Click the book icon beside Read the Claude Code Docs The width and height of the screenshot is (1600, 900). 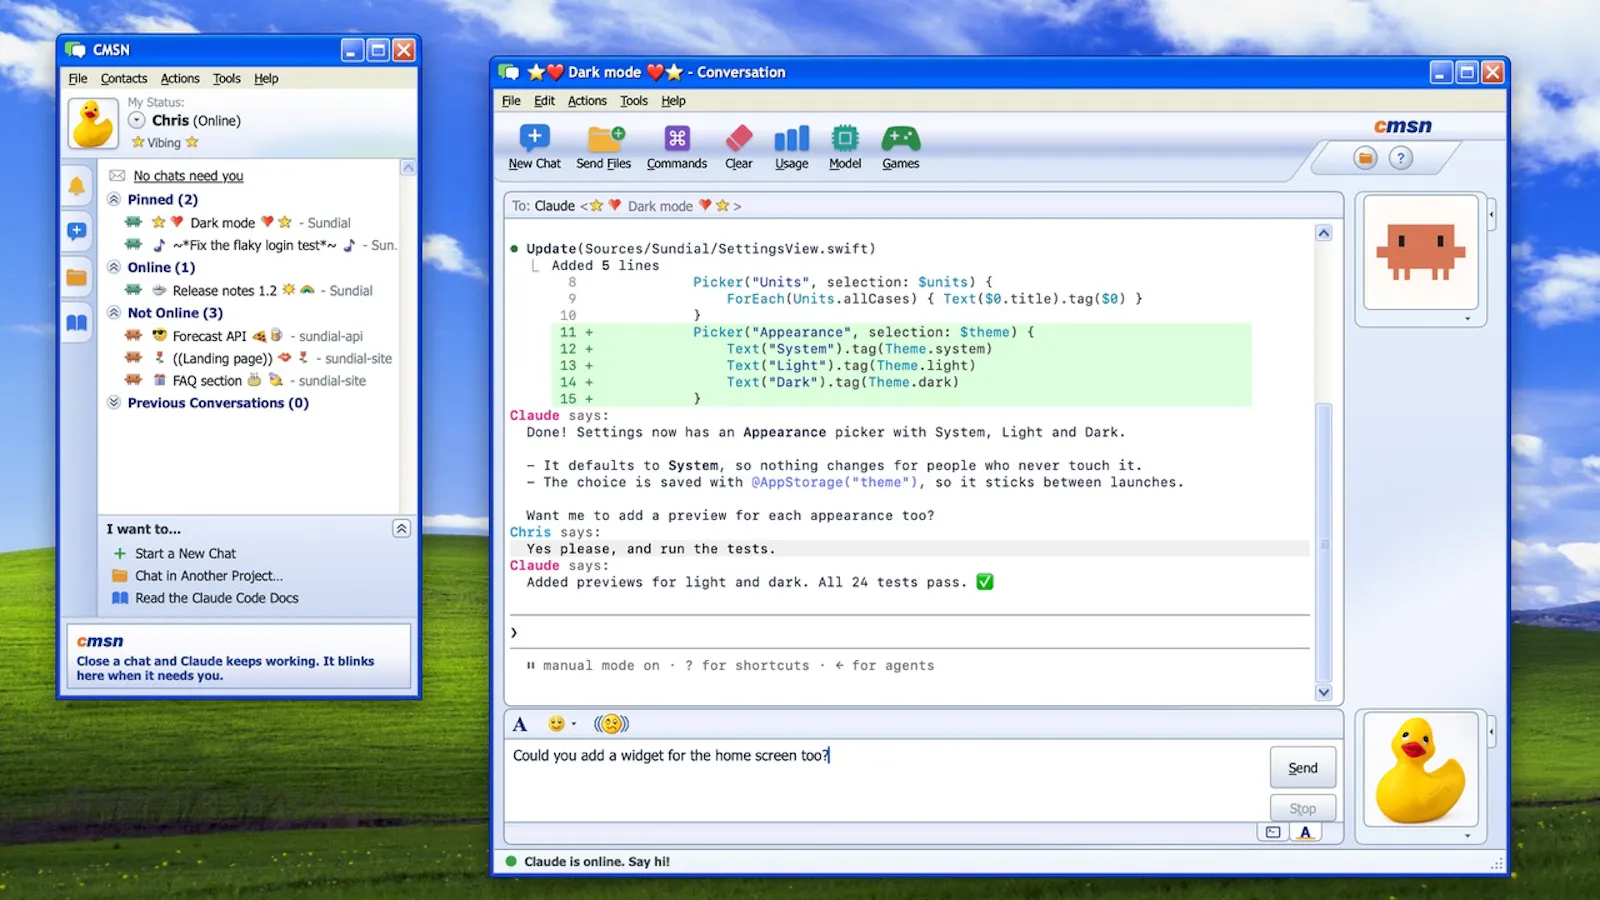click(120, 598)
